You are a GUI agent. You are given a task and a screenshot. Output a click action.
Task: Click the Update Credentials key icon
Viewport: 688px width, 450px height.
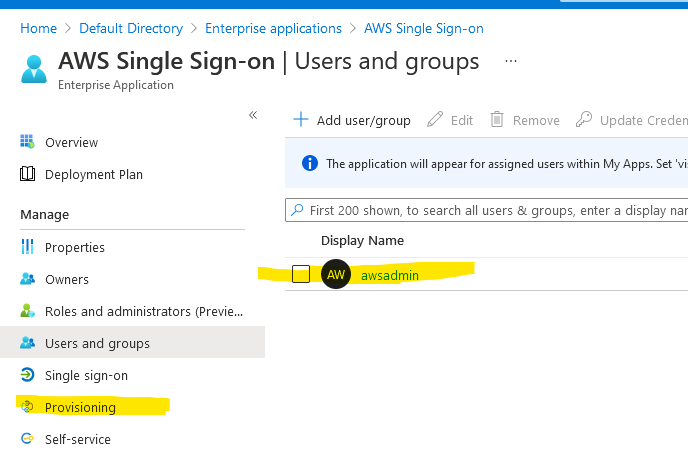[x=584, y=119]
